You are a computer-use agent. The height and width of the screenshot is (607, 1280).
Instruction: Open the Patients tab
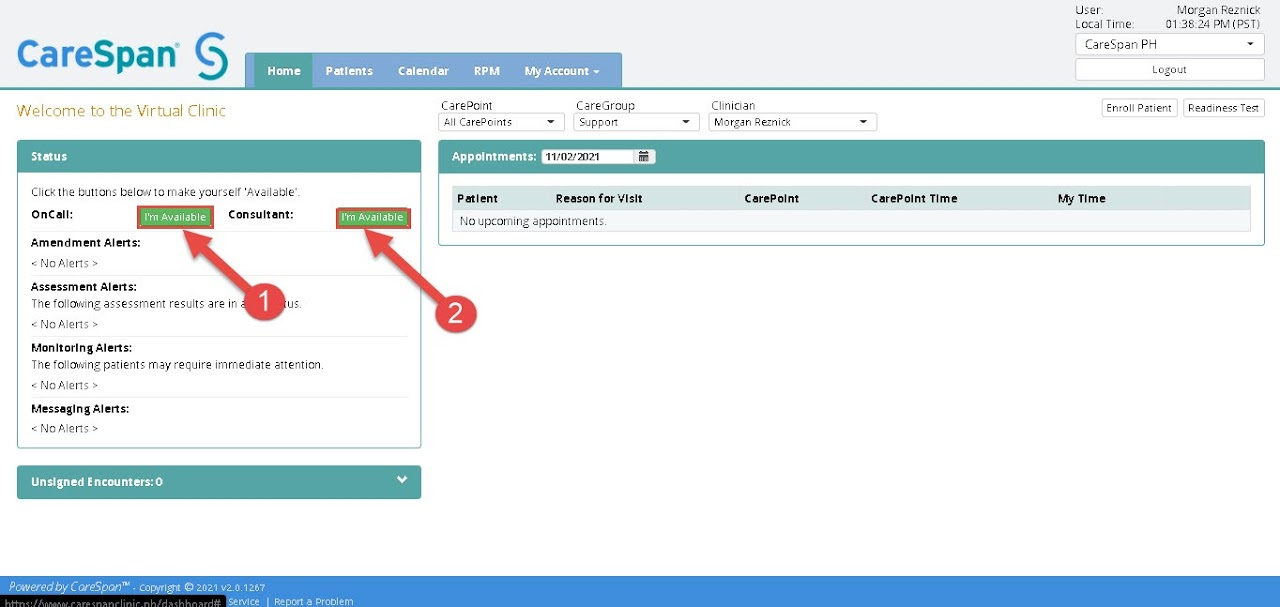tap(349, 71)
